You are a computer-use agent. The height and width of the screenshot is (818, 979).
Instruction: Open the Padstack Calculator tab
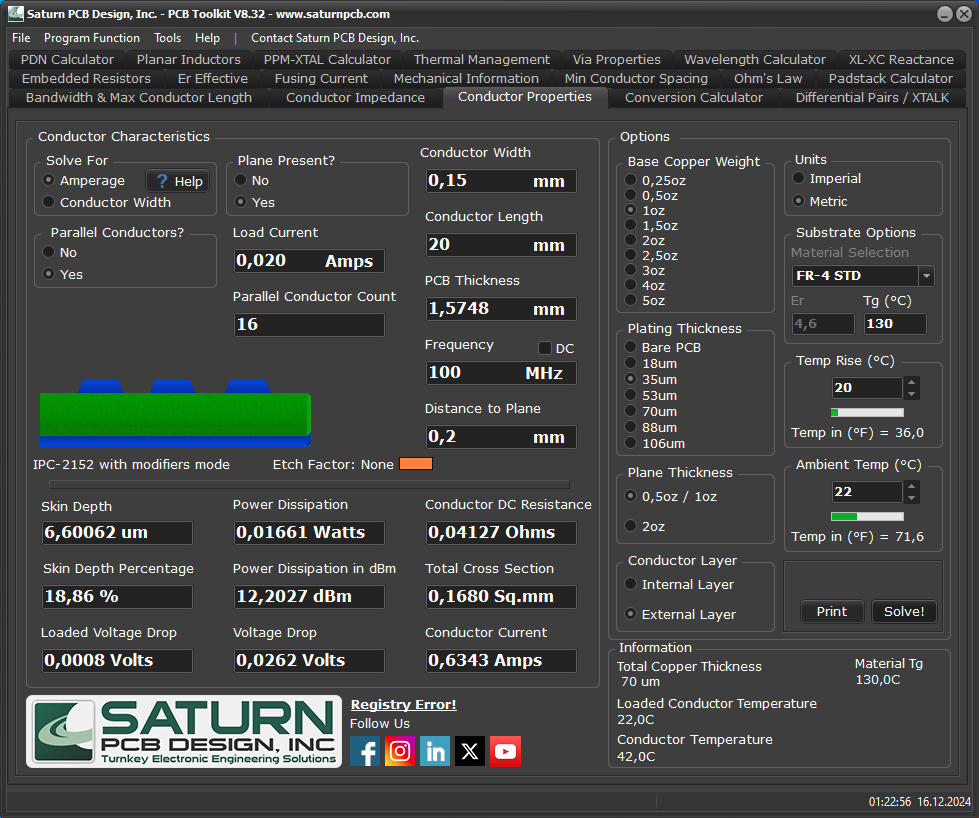click(x=890, y=79)
